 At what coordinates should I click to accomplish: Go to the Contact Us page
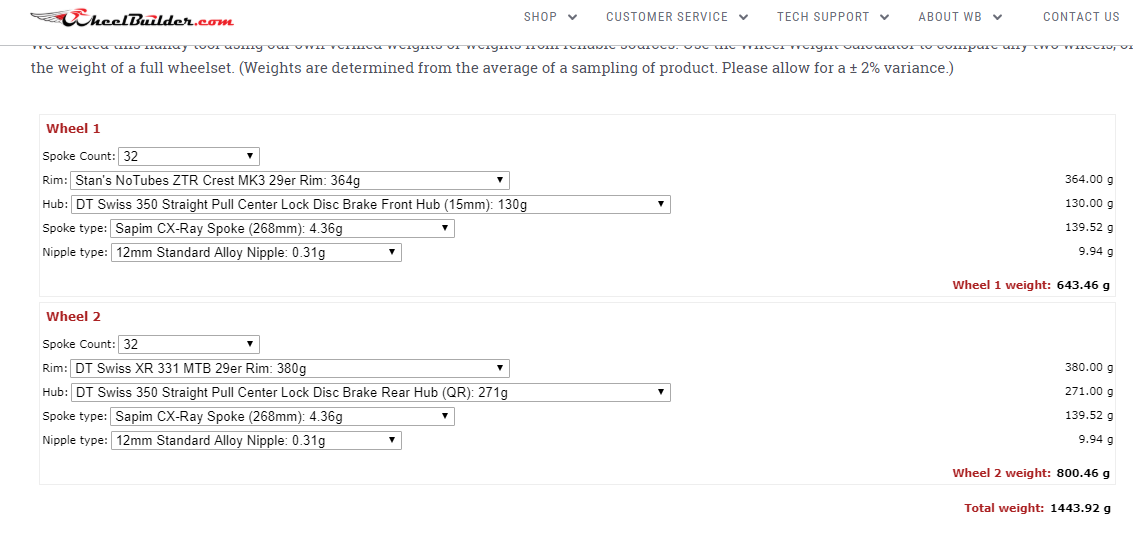coord(1081,17)
